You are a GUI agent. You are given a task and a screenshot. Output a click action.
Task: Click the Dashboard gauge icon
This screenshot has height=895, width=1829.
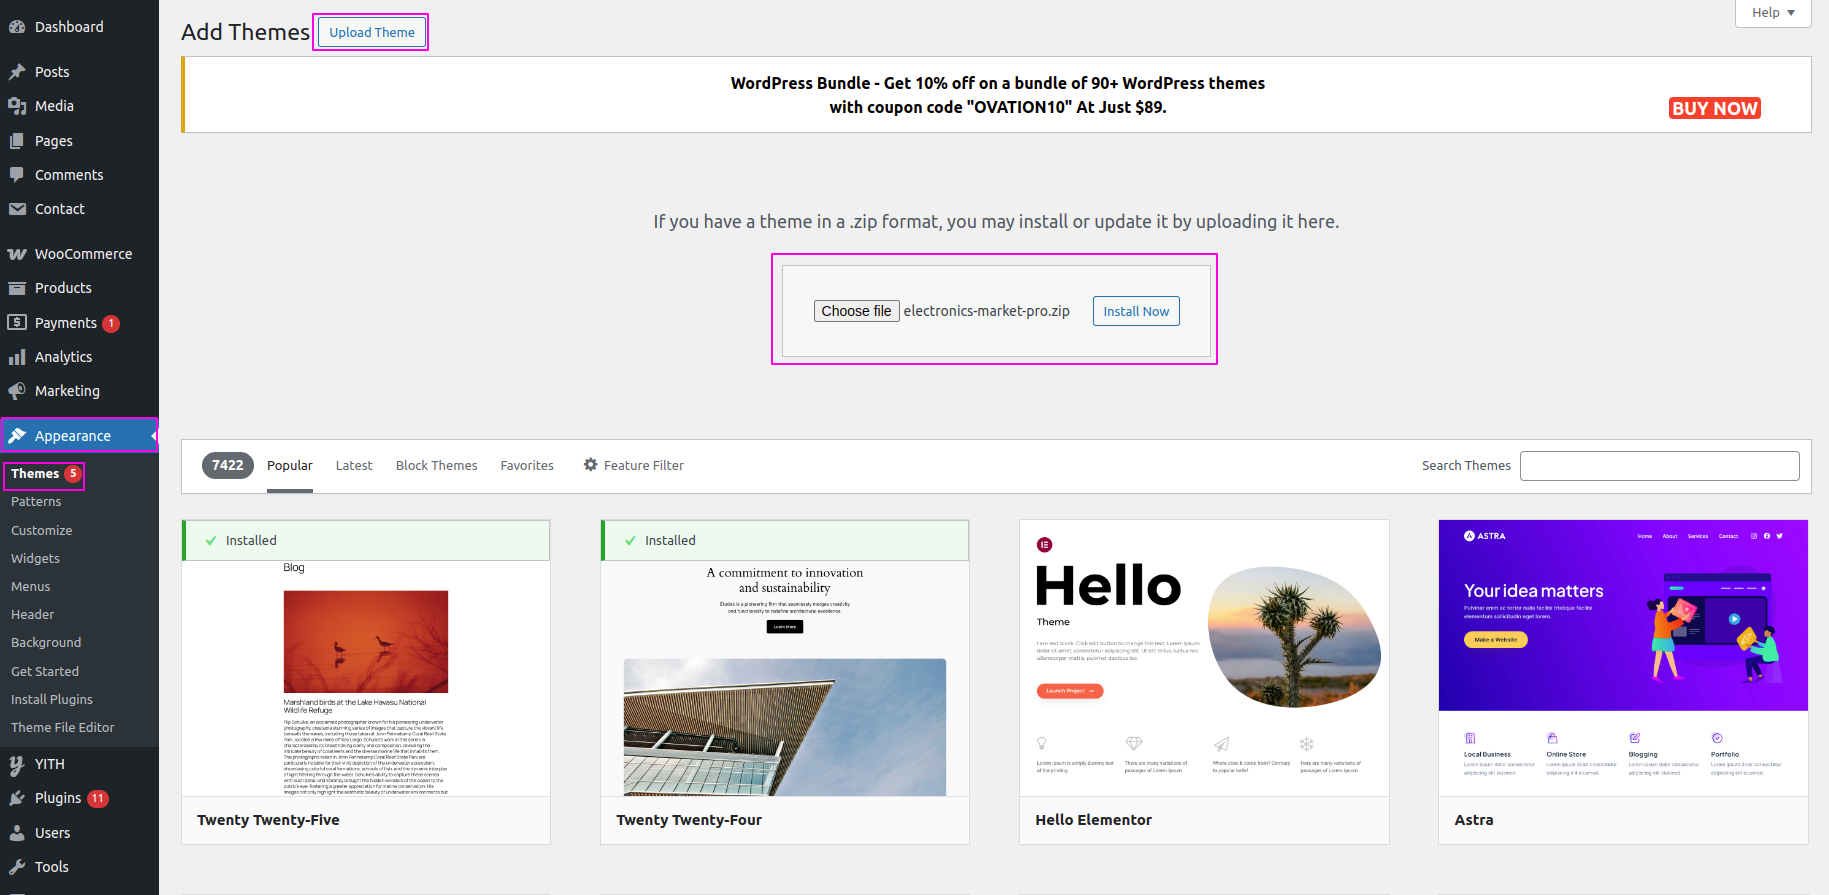pos(17,27)
